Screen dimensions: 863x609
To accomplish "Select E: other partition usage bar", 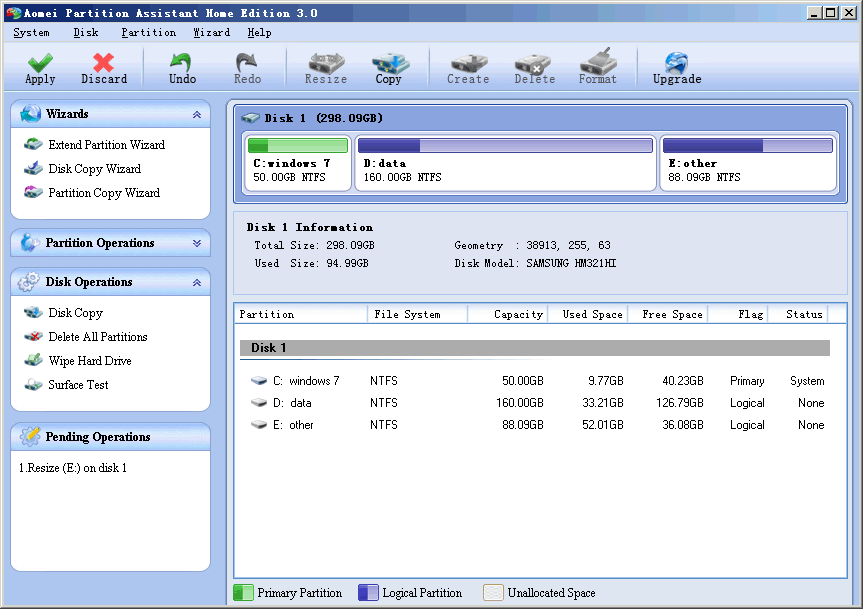I will [747, 145].
